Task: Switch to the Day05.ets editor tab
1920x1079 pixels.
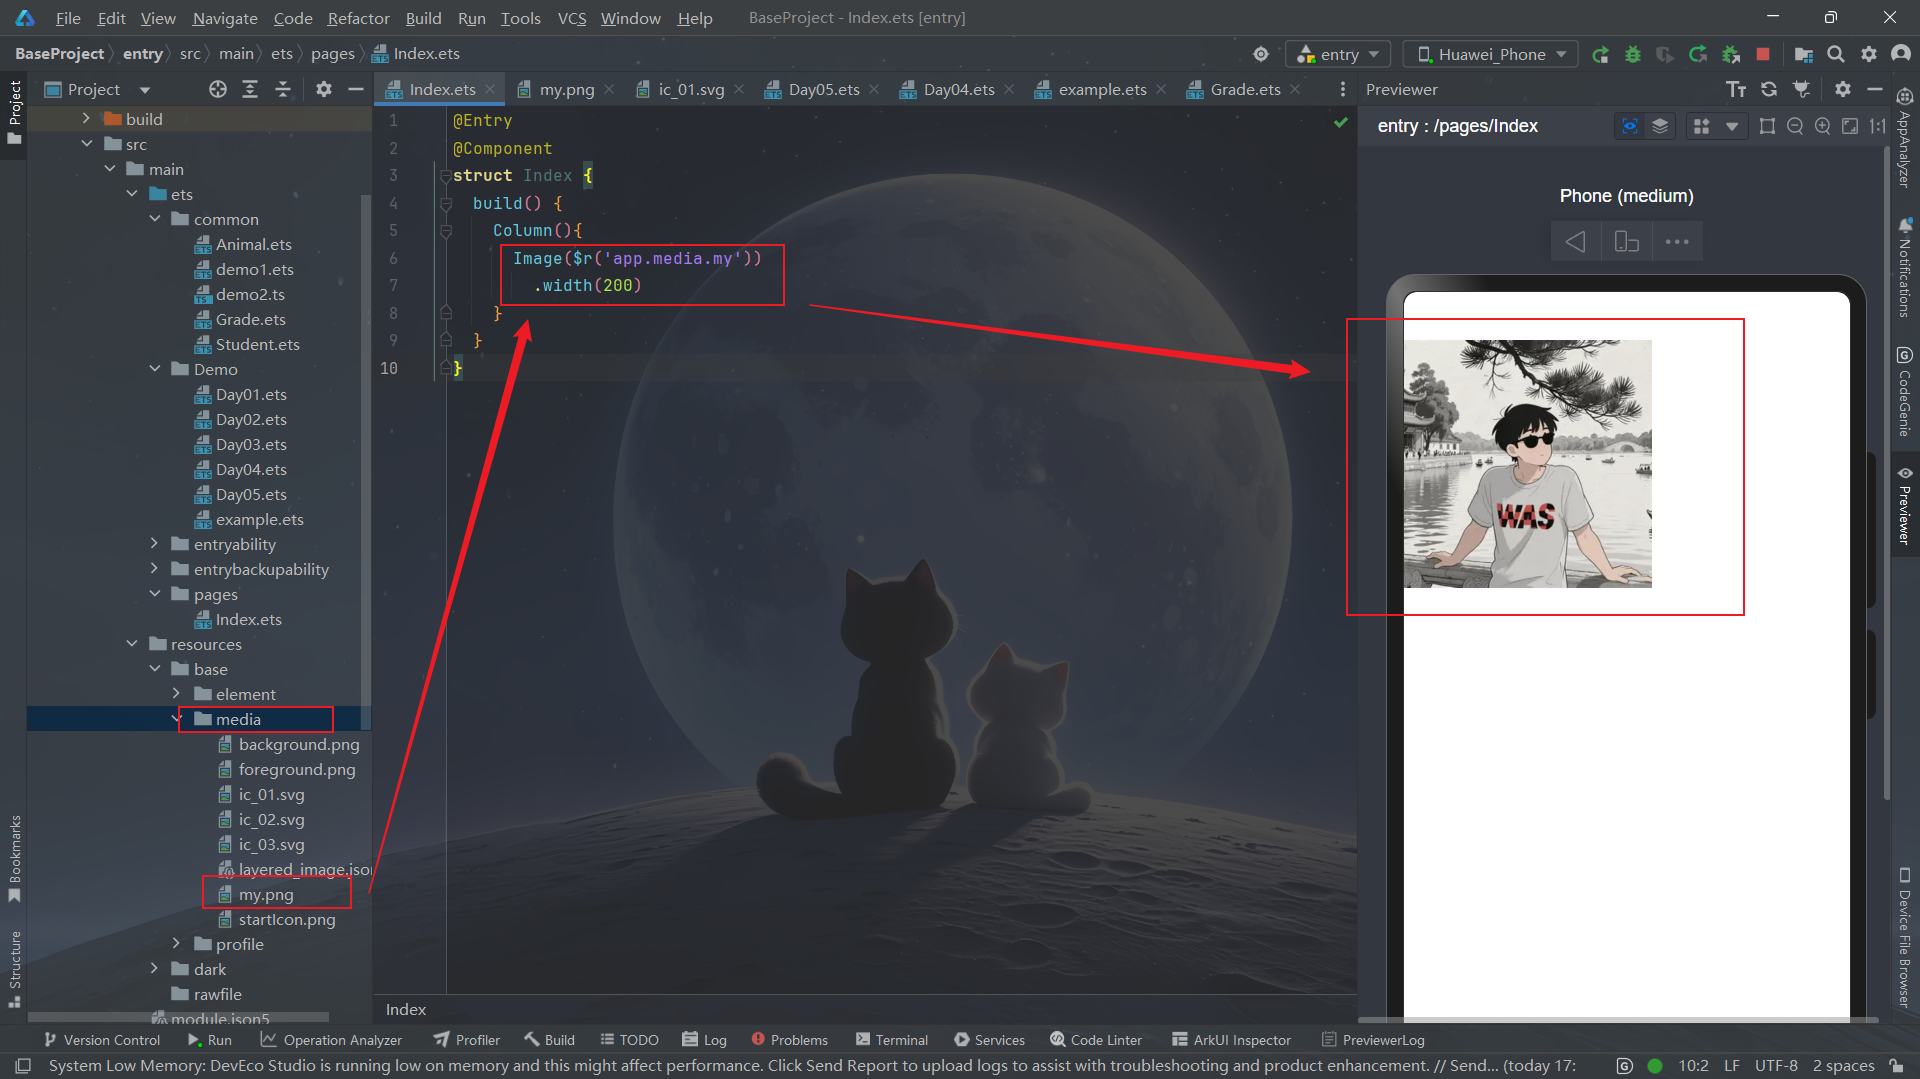Action: coord(823,89)
